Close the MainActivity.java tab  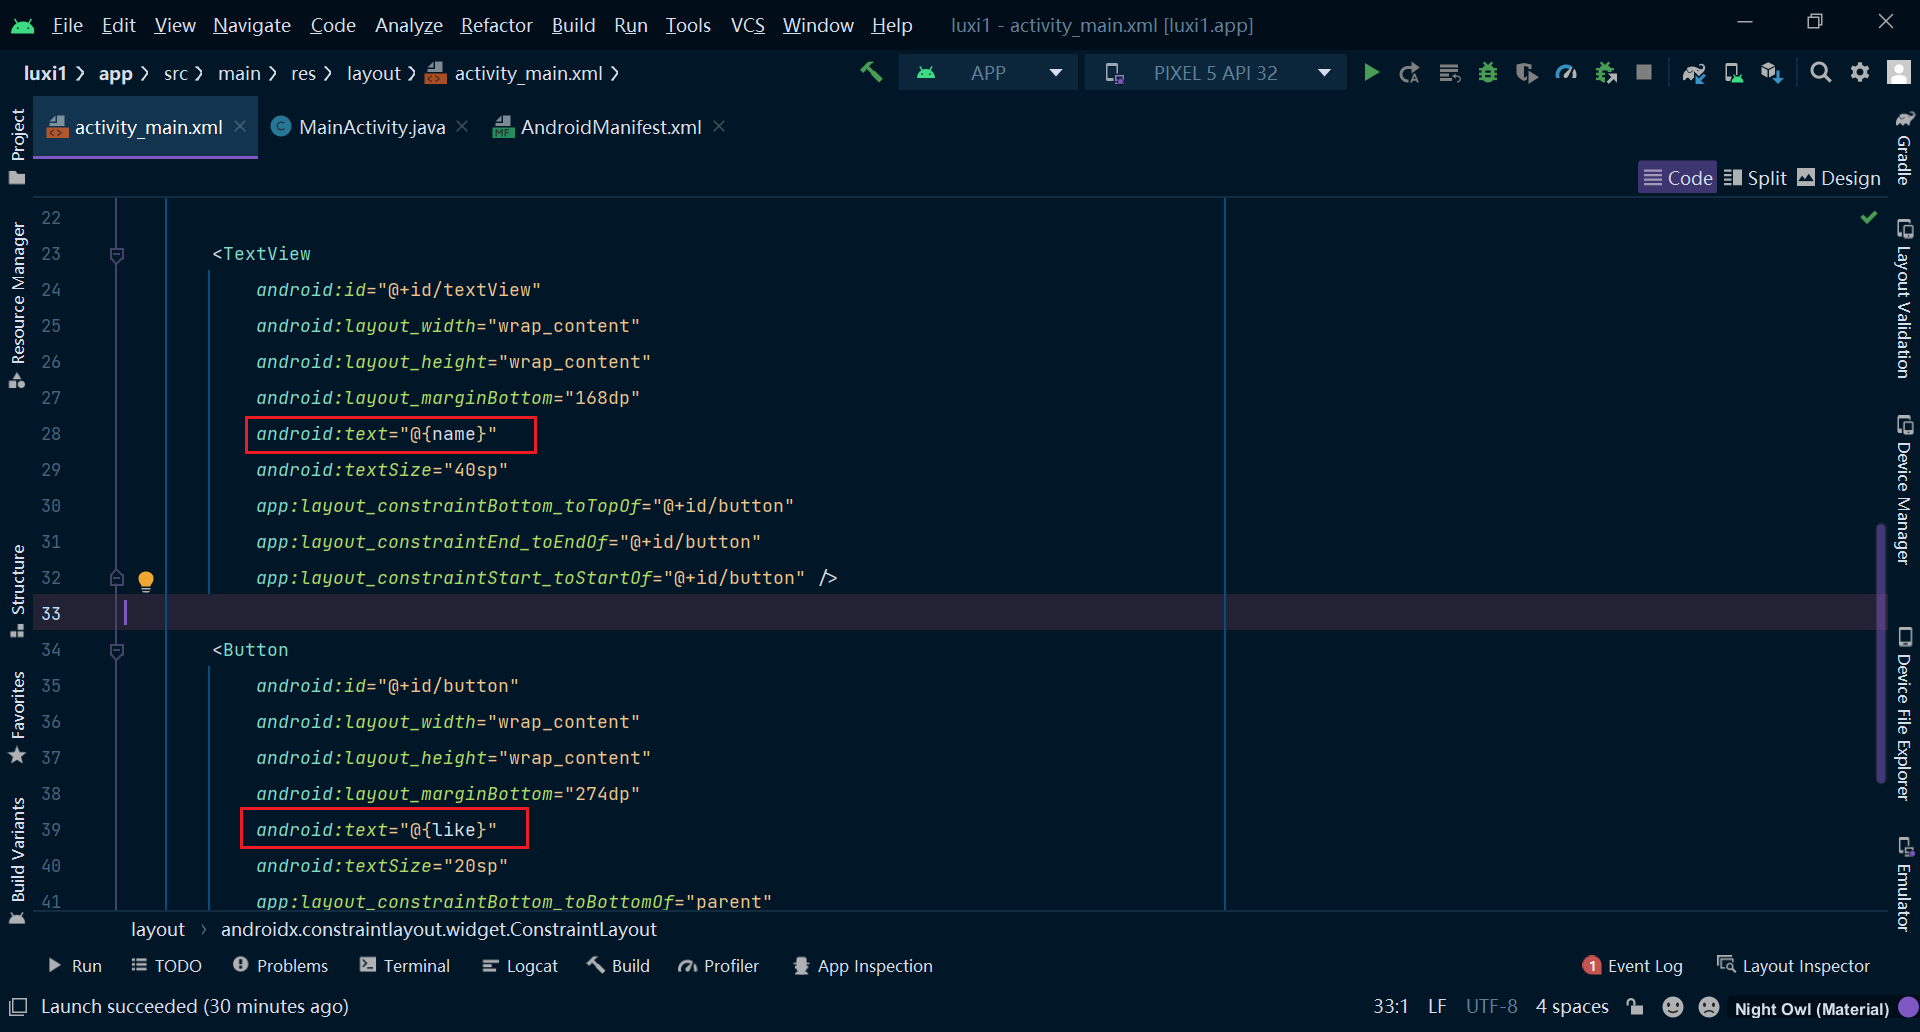pyautogui.click(x=462, y=126)
